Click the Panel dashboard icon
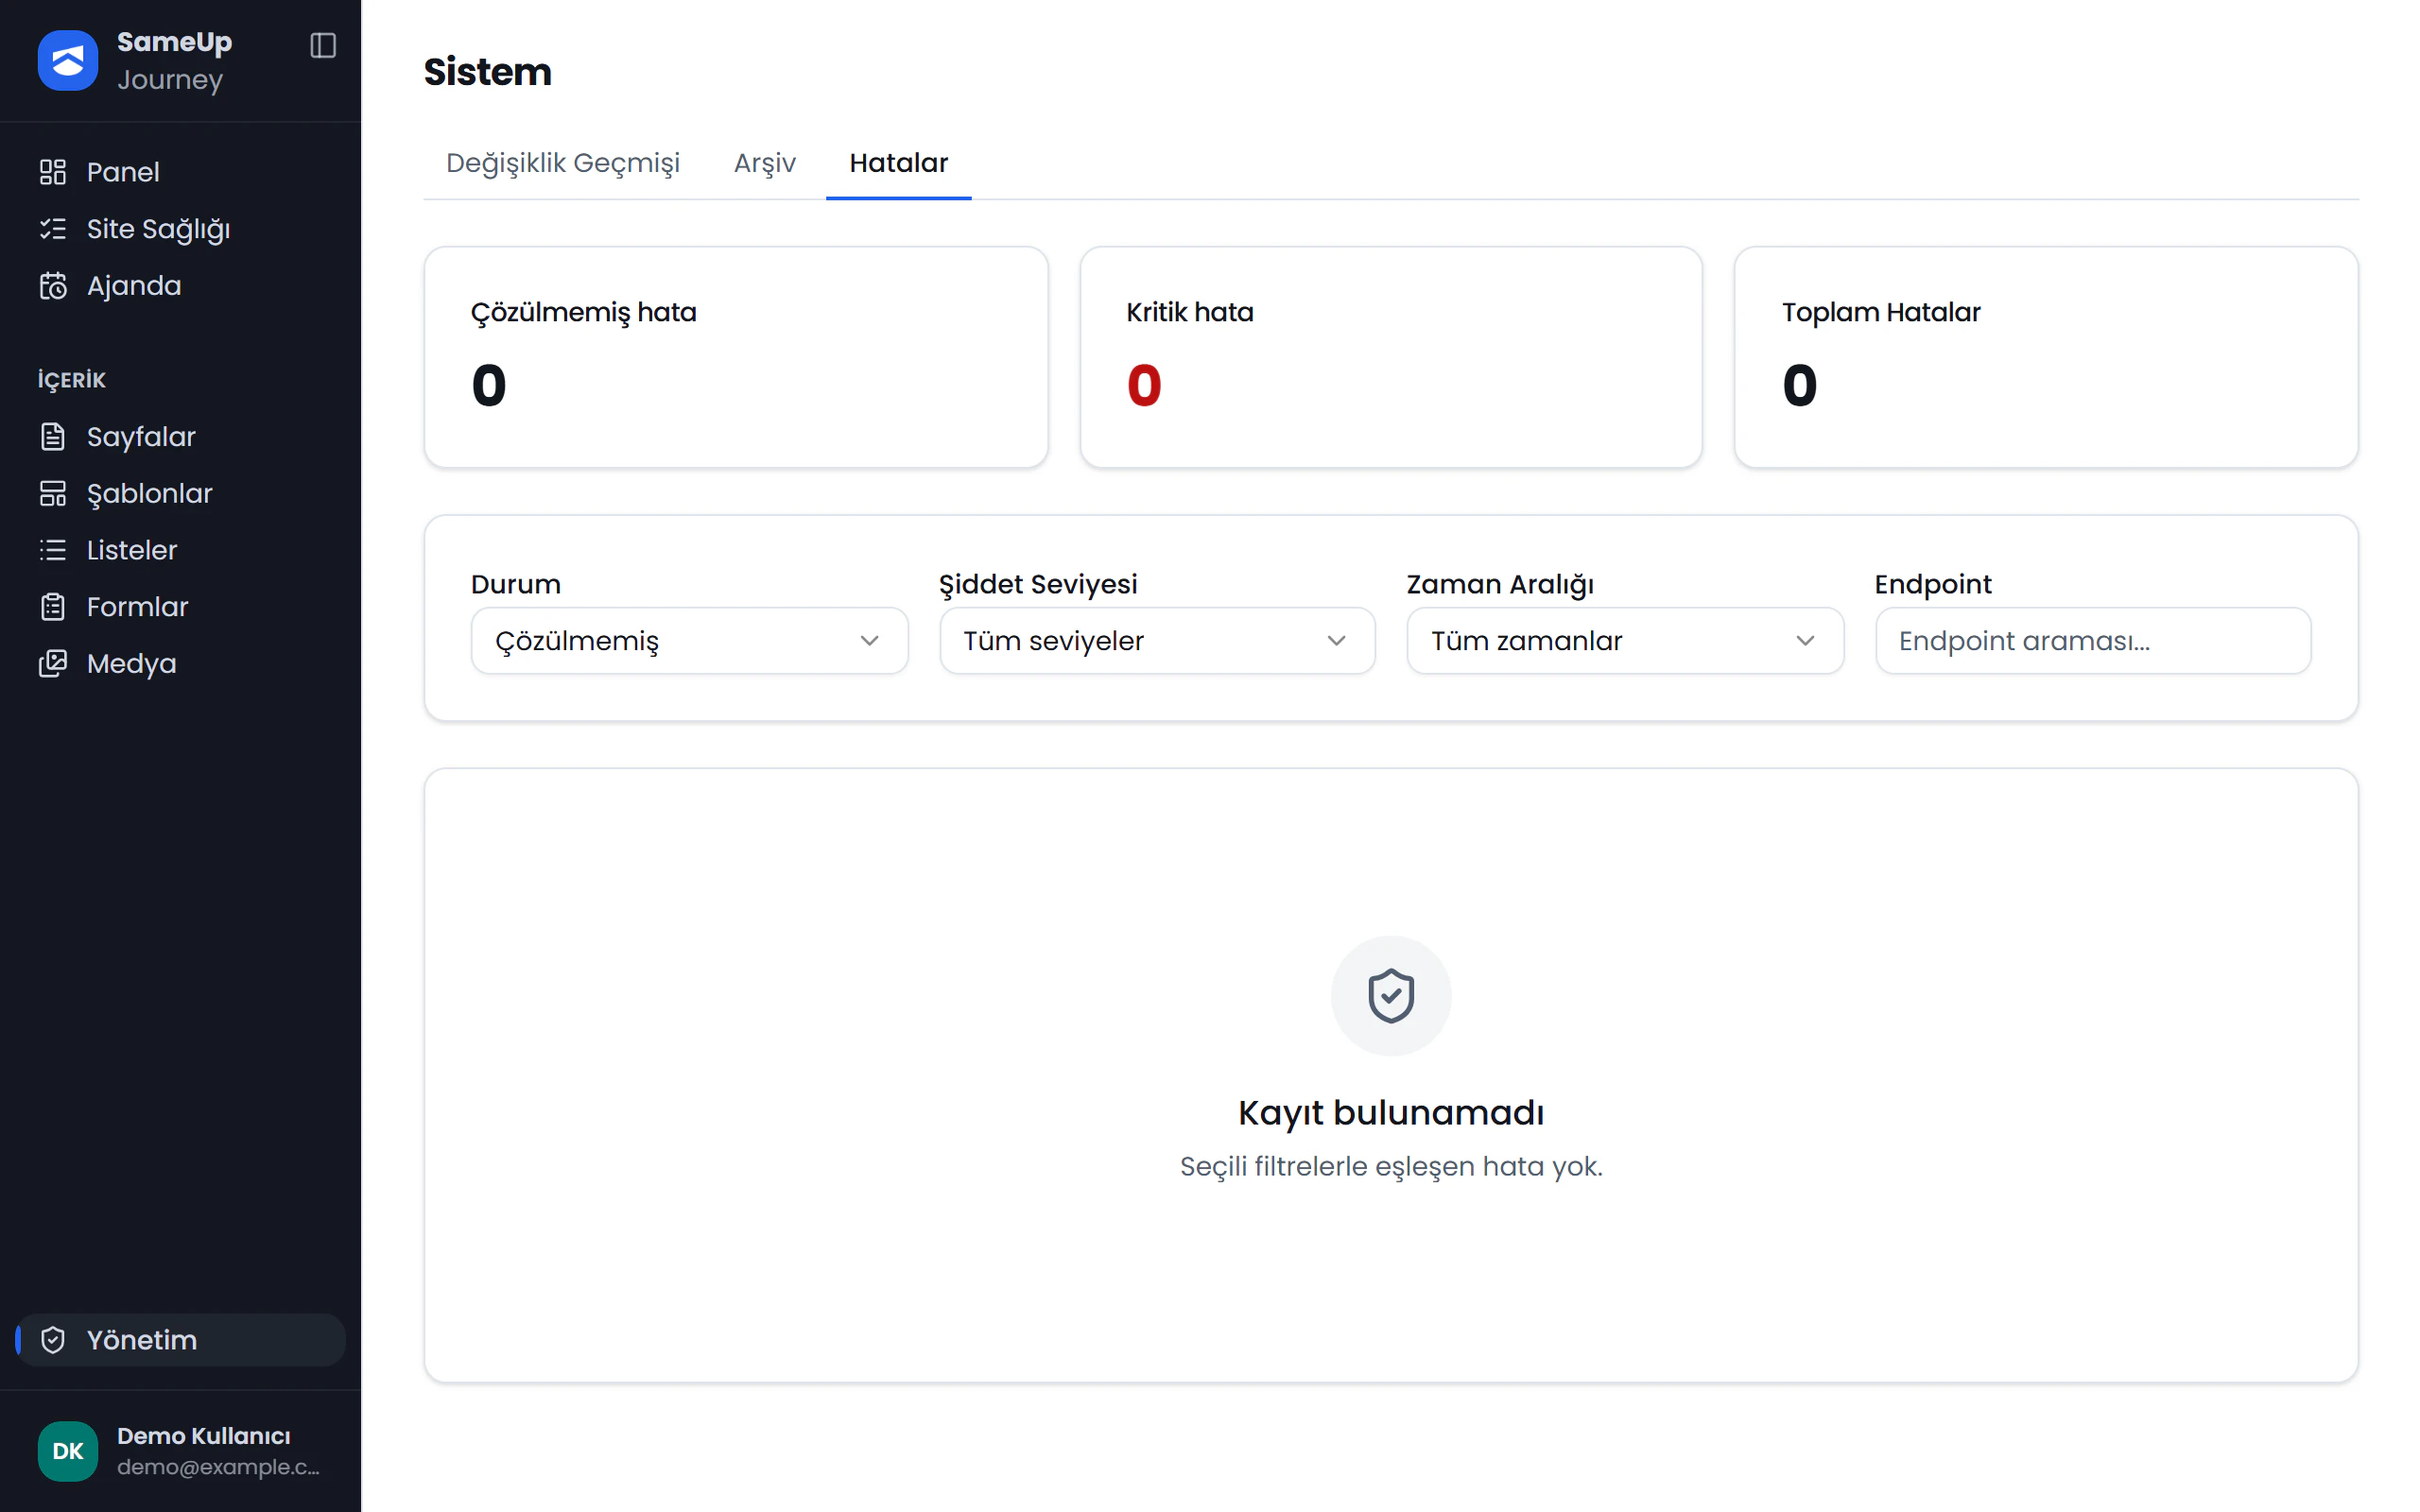 tap(53, 172)
